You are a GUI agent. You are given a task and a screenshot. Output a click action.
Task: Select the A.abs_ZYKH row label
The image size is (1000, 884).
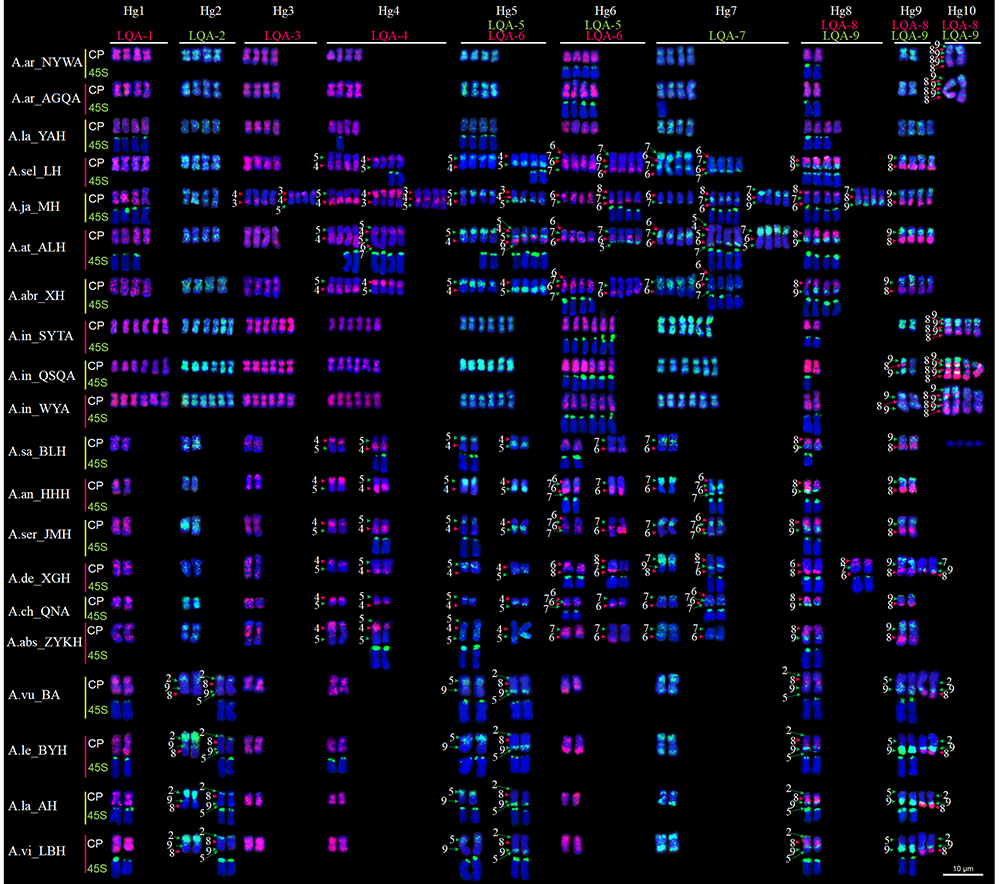point(45,642)
